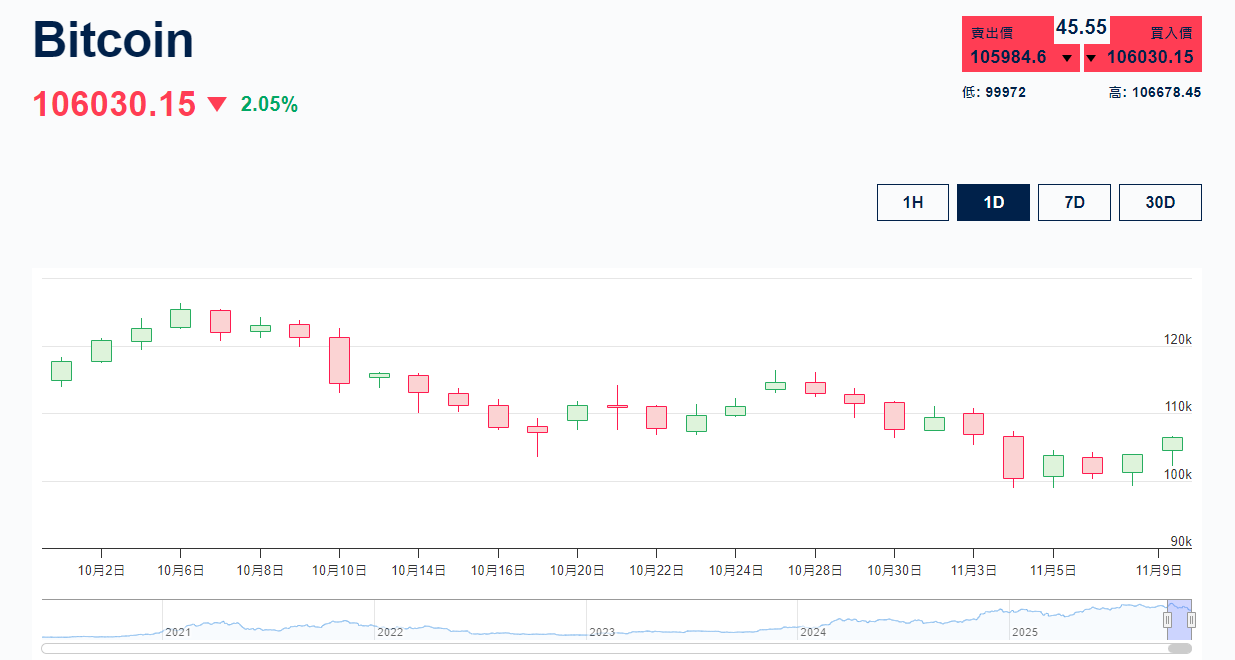Image resolution: width=1235 pixels, height=660 pixels.
Task: Select last green candlestick near 11月9日
Action: point(1172,443)
